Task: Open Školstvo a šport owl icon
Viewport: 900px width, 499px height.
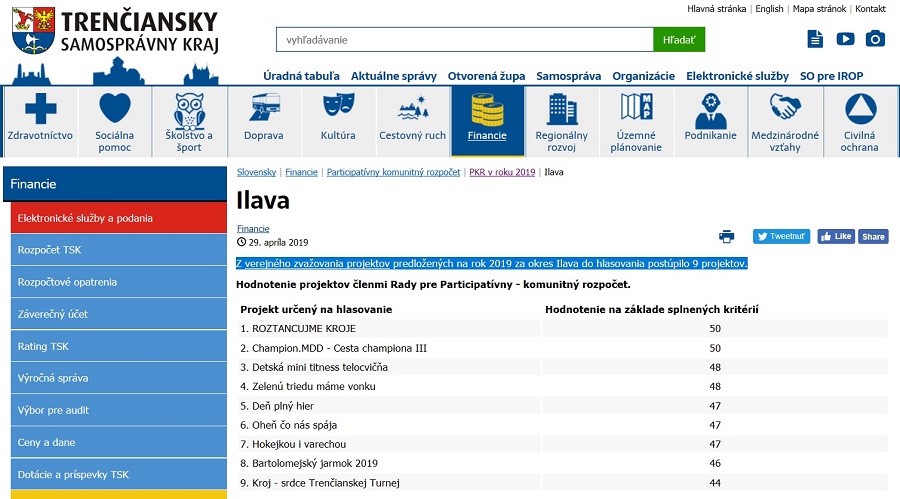Action: tap(189, 108)
